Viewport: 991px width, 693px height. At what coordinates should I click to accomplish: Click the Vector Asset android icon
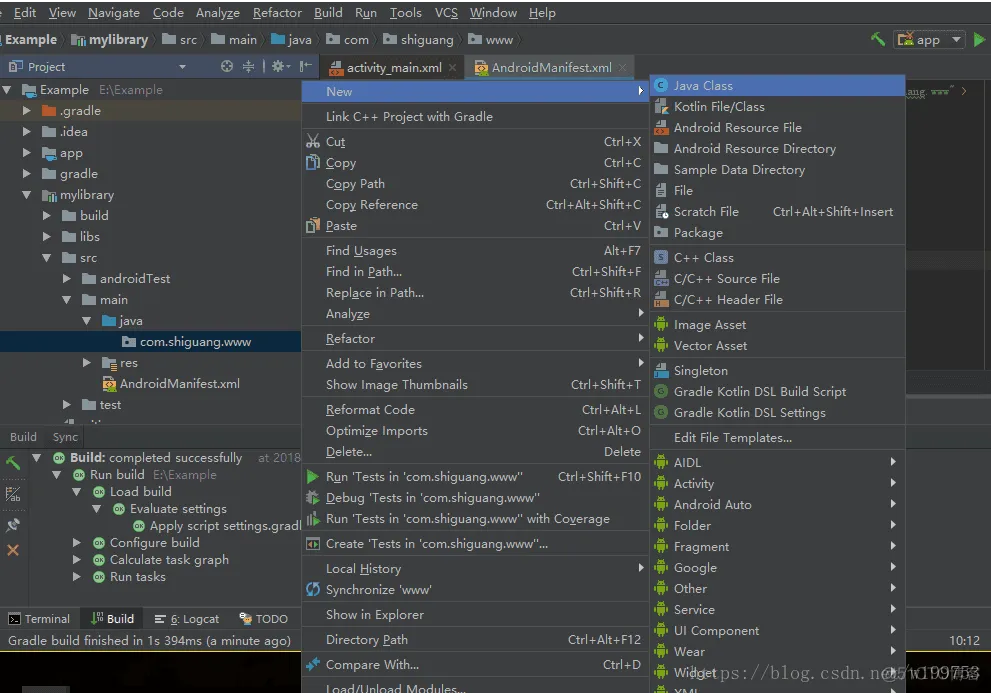(661, 345)
